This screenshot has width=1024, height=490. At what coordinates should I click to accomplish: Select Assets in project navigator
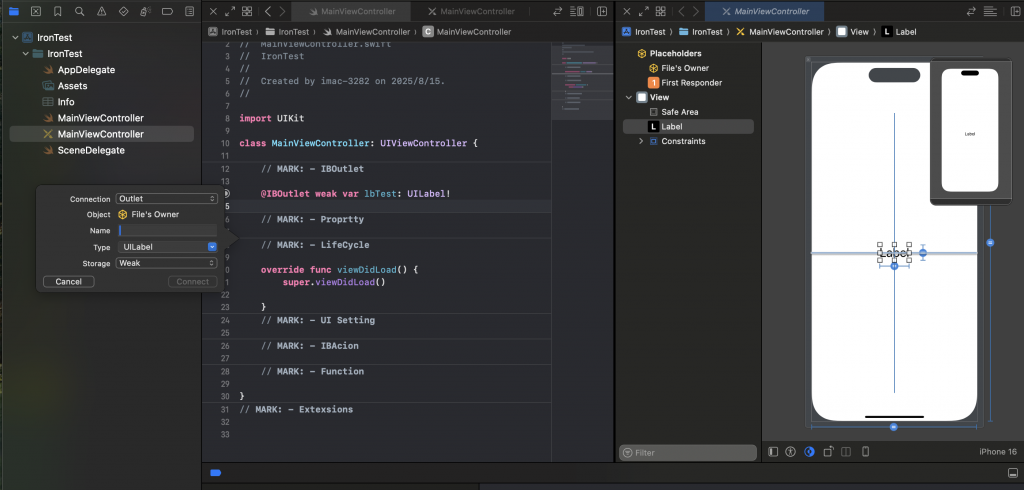(72, 86)
